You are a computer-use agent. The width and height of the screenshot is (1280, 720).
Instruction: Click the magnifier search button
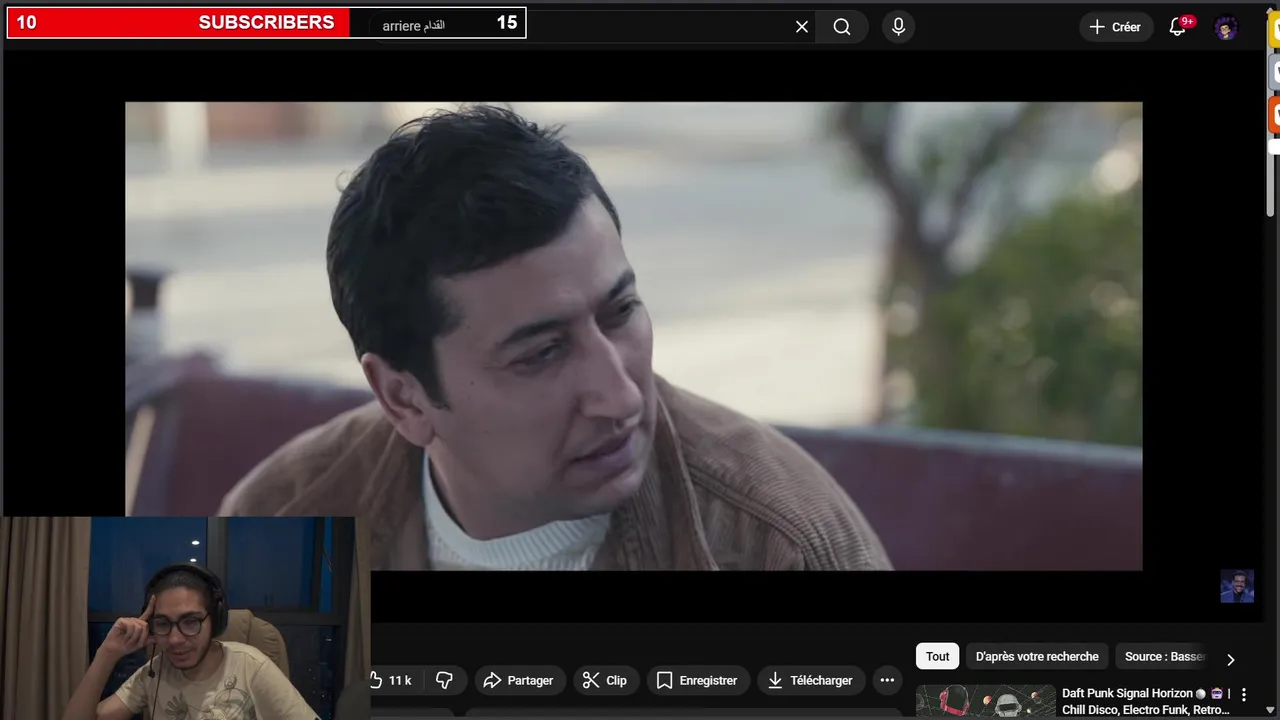coord(842,27)
